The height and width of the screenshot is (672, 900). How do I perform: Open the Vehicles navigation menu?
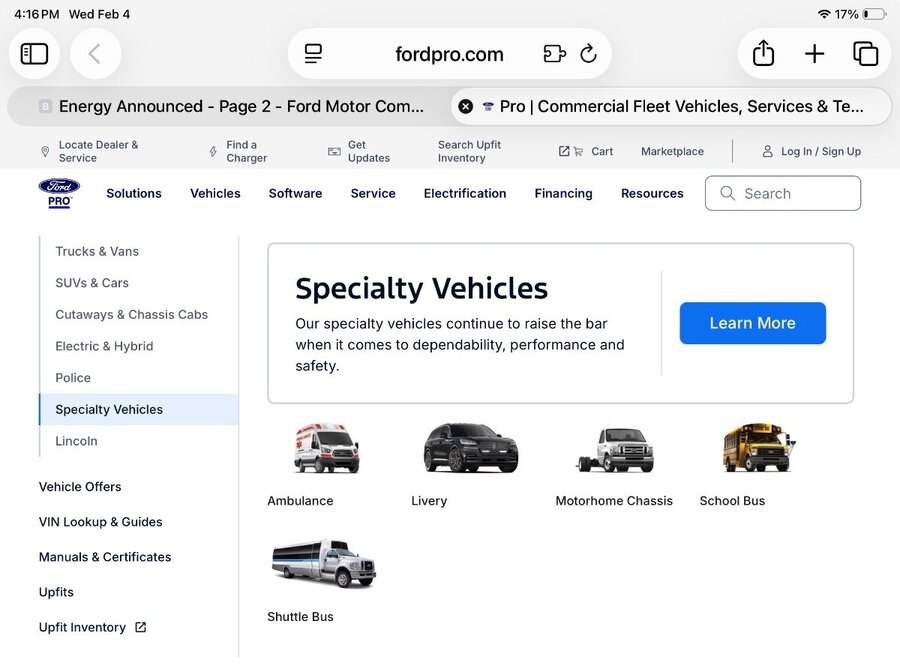215,193
